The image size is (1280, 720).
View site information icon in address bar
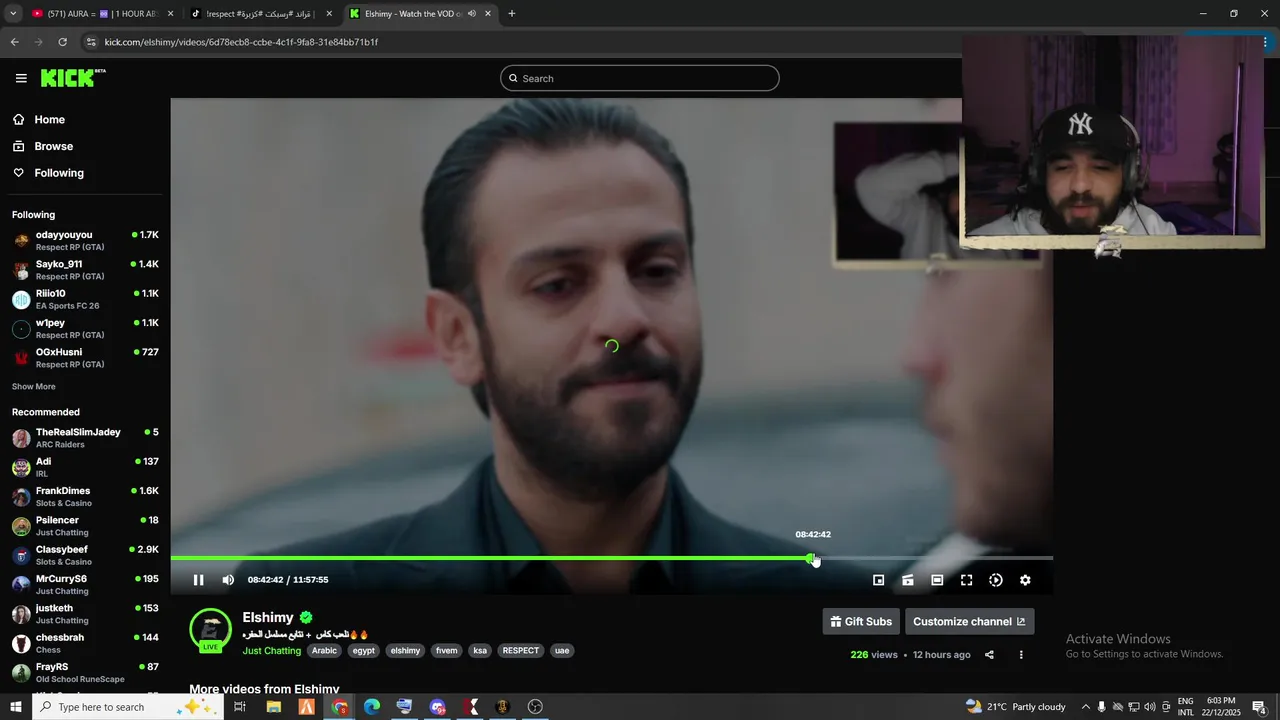coord(91,42)
